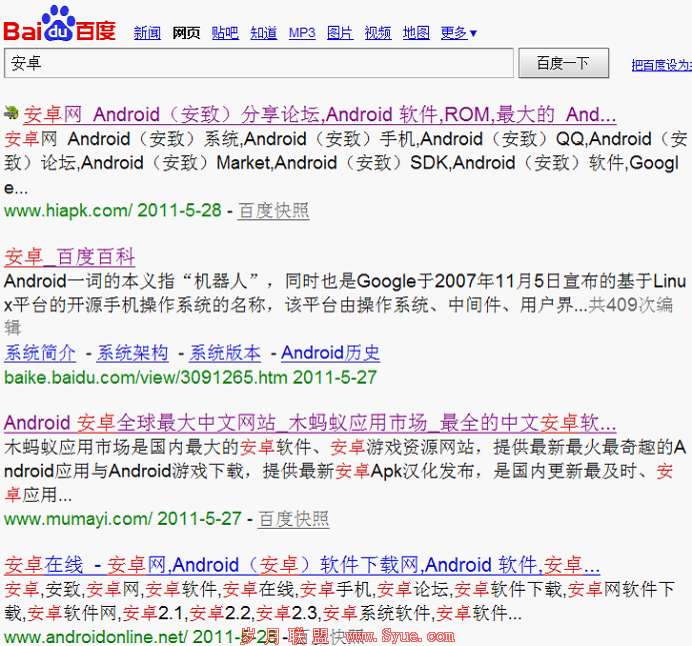Click the www.hiapk.com/ green URL text
Viewport: 692px width, 646px height.
coord(68,210)
